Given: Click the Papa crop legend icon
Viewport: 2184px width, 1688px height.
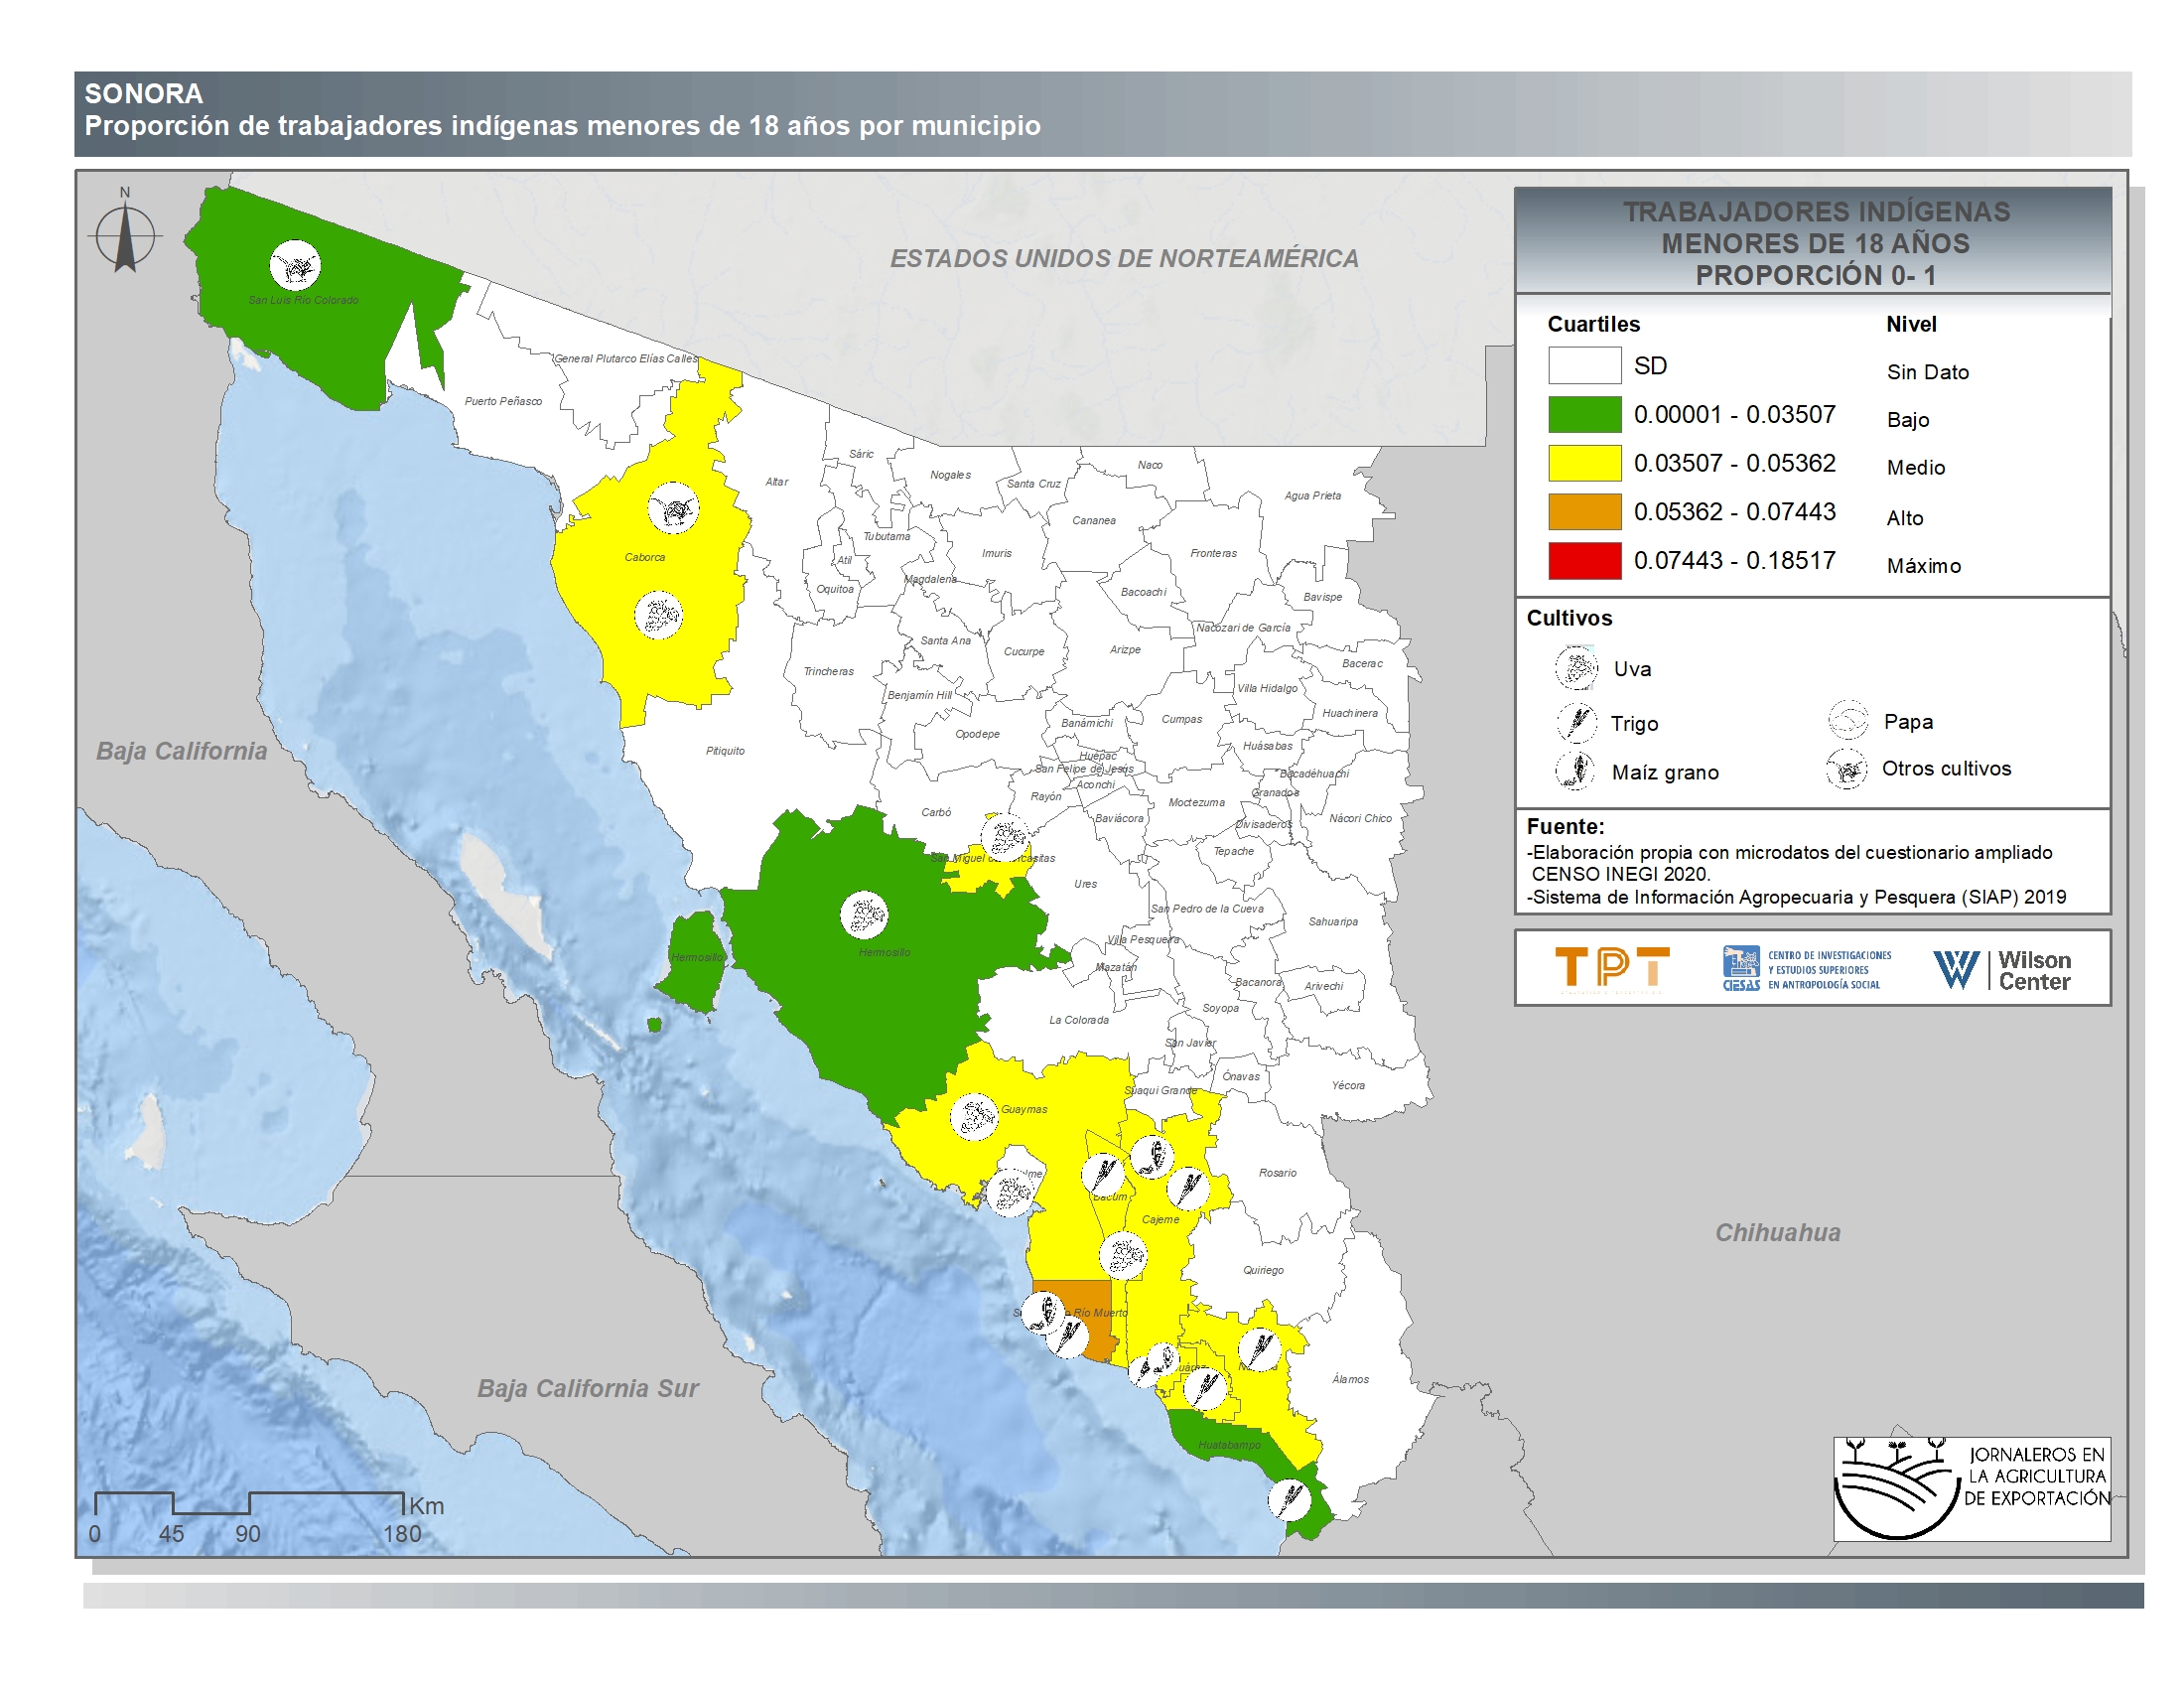Looking at the screenshot, I should pyautogui.click(x=1848, y=720).
